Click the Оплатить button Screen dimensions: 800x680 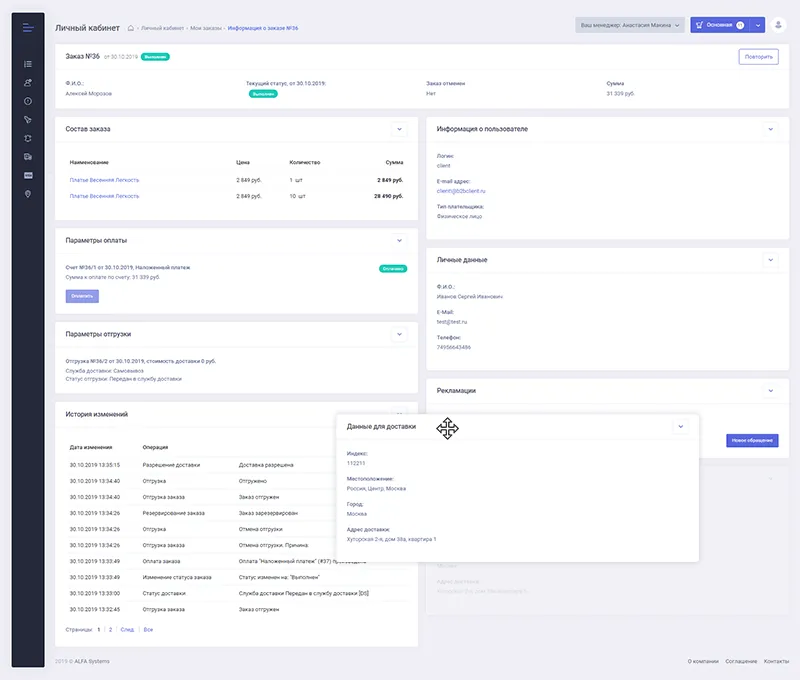pos(82,296)
